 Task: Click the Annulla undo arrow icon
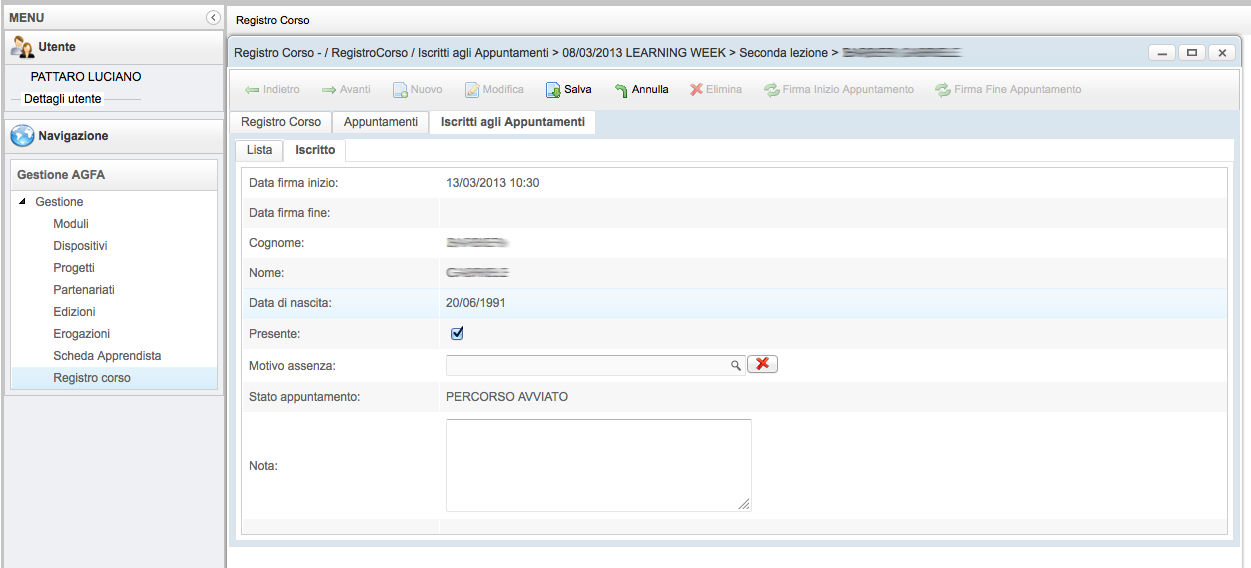[621, 90]
